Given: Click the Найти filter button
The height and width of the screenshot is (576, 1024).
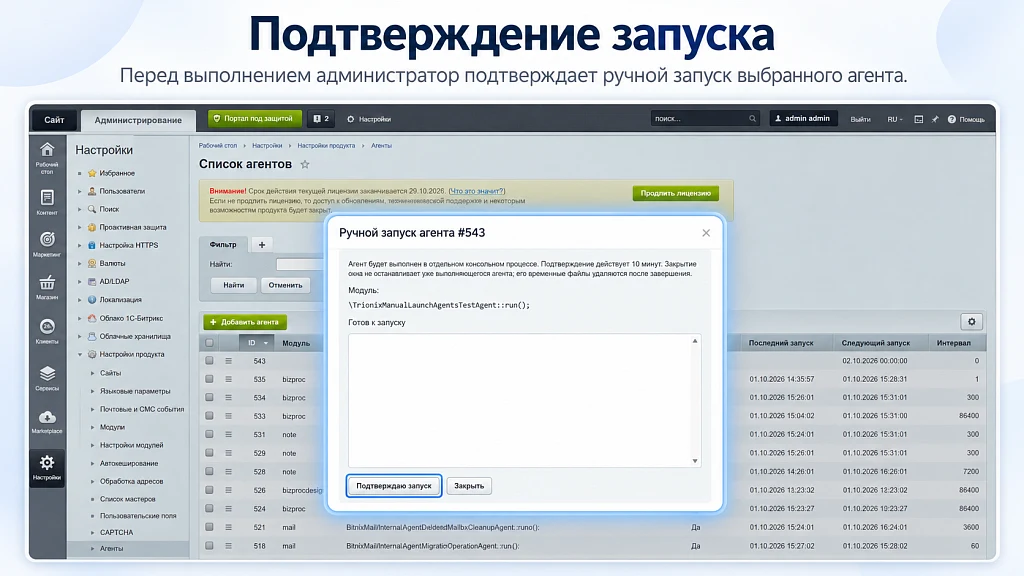Looking at the screenshot, I should click(234, 285).
